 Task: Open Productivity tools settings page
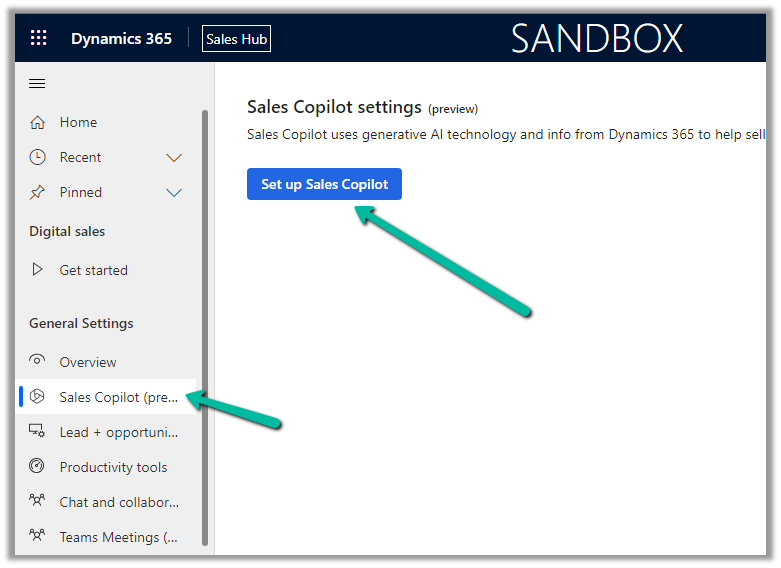113,467
